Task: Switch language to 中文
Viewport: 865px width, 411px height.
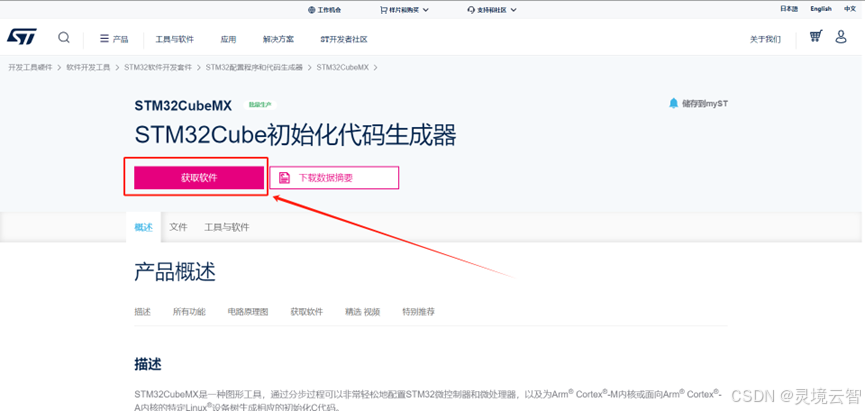Action: point(850,9)
